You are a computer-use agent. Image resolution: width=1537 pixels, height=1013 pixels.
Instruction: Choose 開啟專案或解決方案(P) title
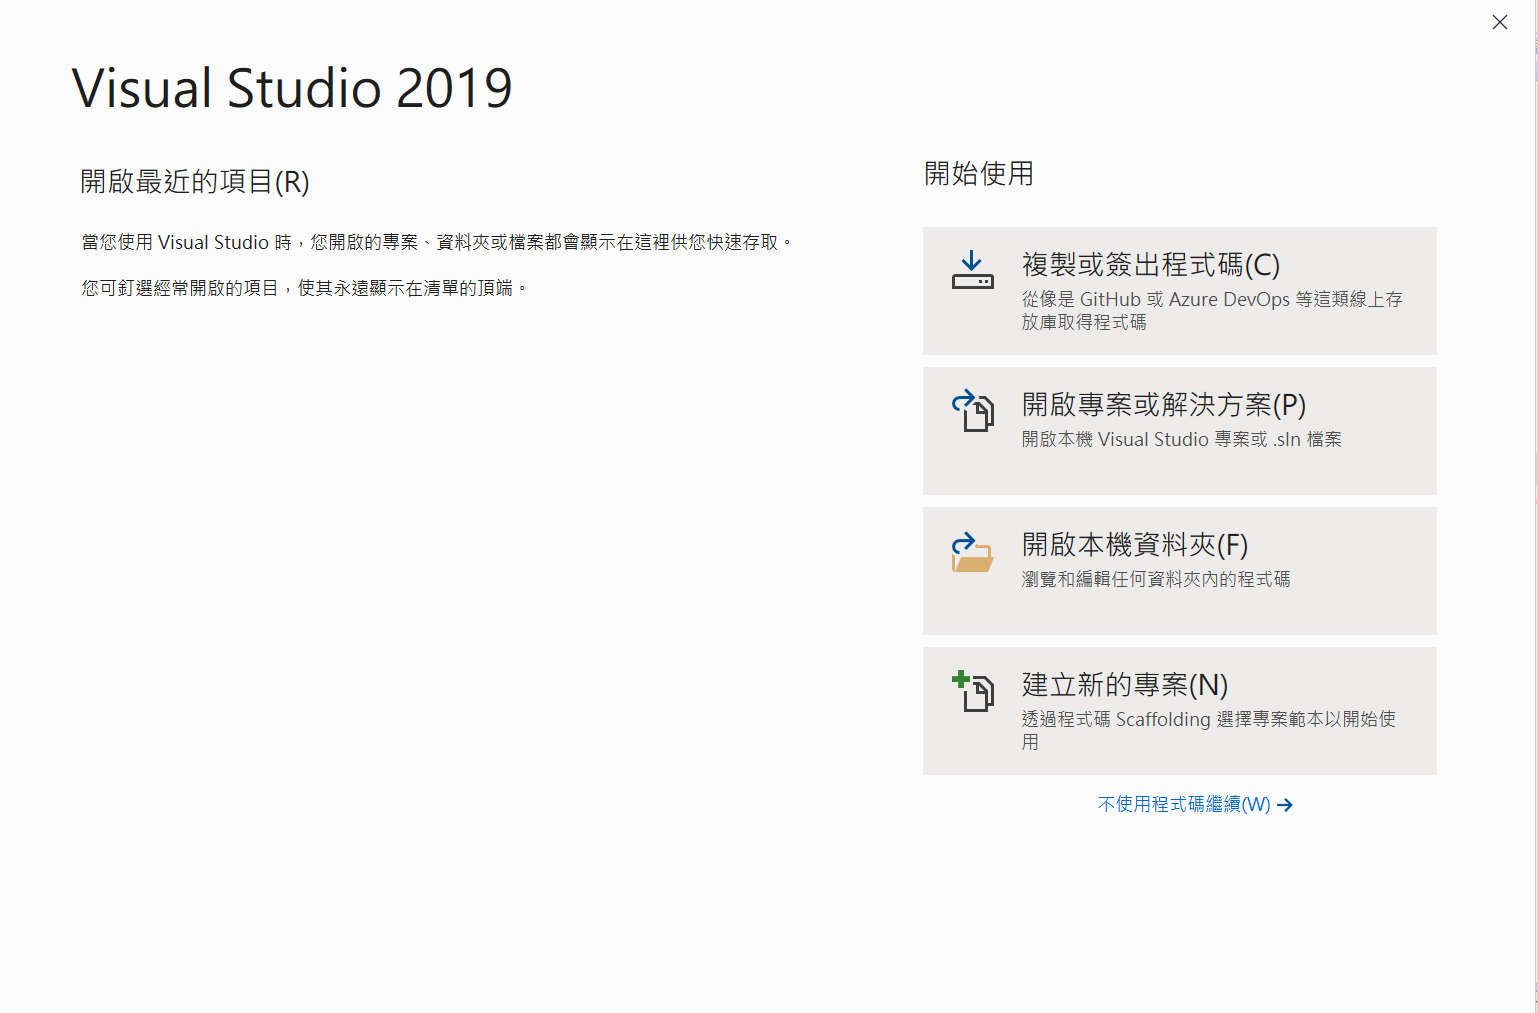click(1163, 405)
